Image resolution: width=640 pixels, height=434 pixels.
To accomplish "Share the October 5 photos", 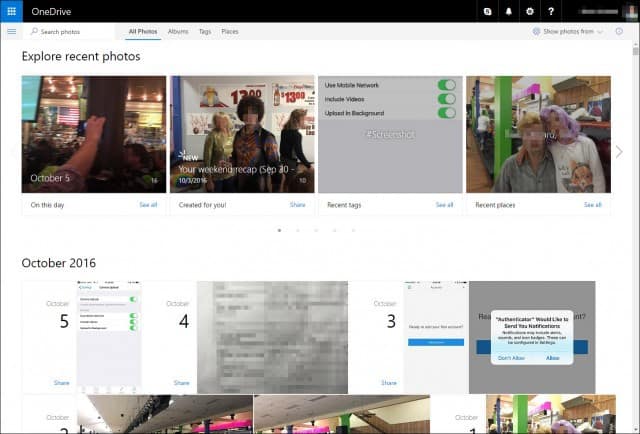I will point(62,383).
